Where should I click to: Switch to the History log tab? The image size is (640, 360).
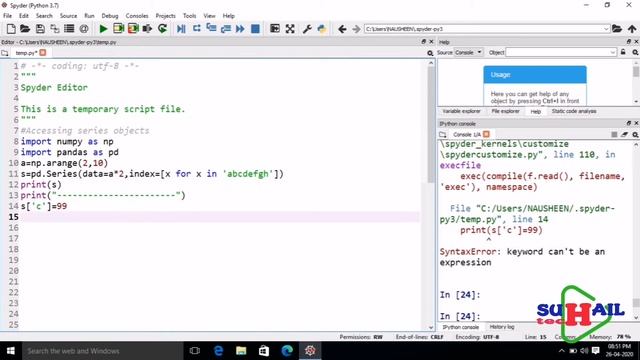[x=502, y=327]
